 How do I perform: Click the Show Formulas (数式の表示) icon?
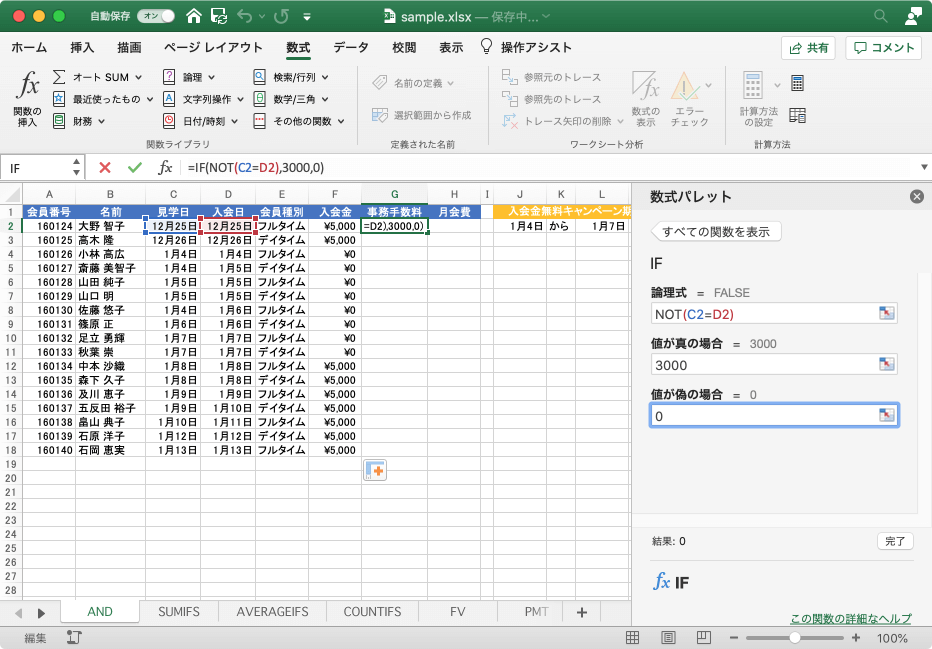(645, 88)
